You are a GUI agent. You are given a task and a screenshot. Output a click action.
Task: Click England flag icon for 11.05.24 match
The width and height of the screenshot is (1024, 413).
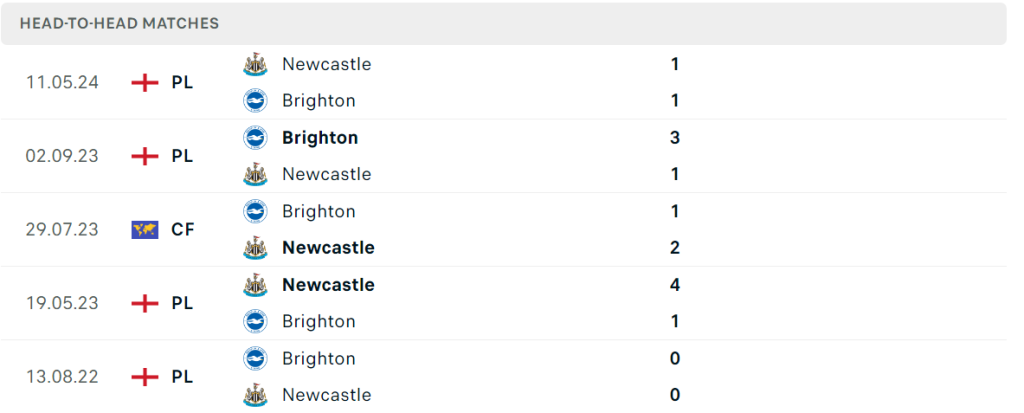point(145,82)
